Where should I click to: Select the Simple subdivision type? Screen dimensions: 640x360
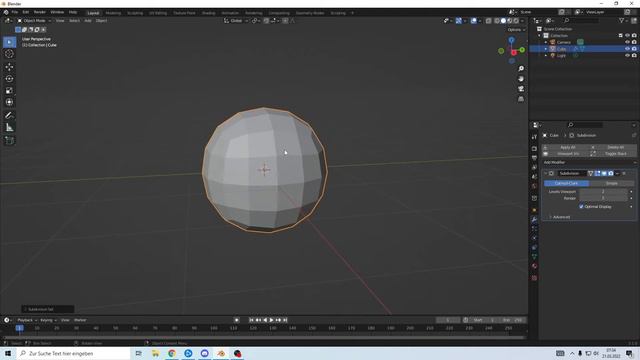point(611,183)
